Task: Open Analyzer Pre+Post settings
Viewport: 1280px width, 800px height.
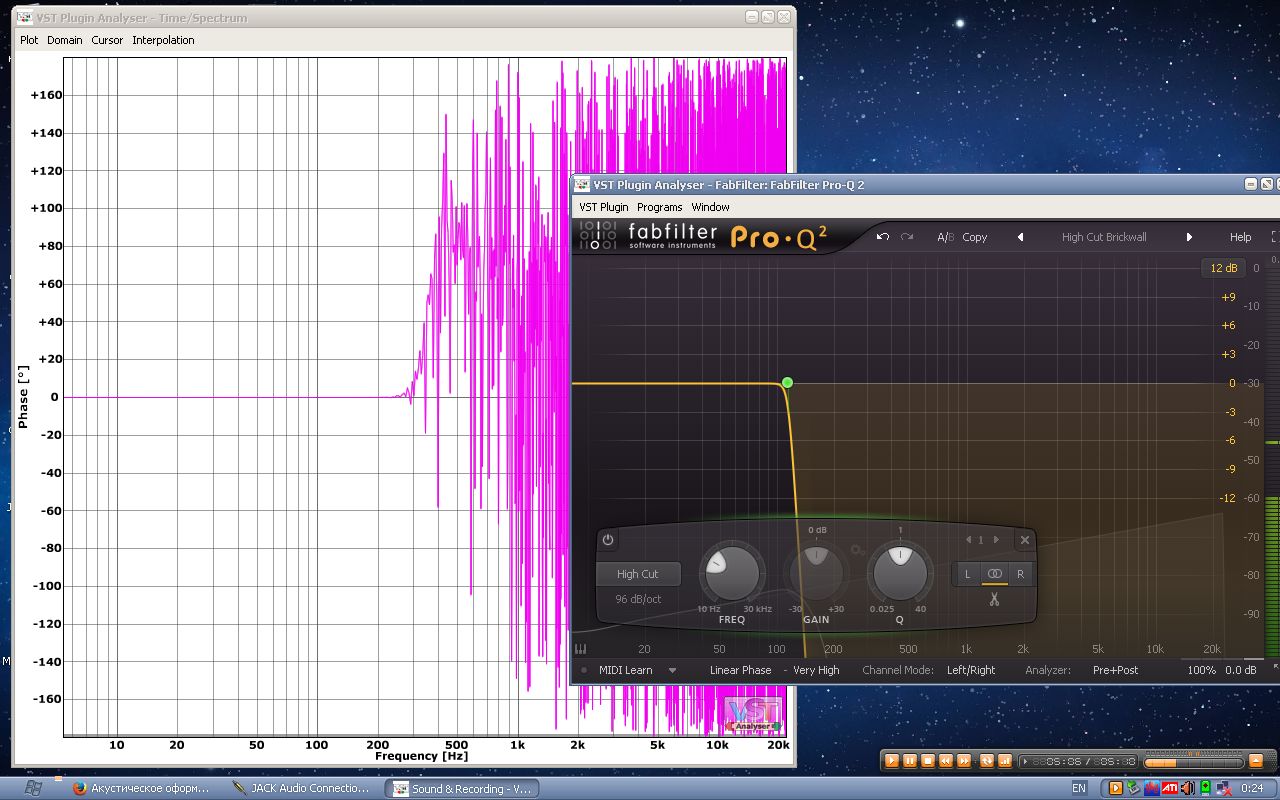Action: pos(1115,670)
